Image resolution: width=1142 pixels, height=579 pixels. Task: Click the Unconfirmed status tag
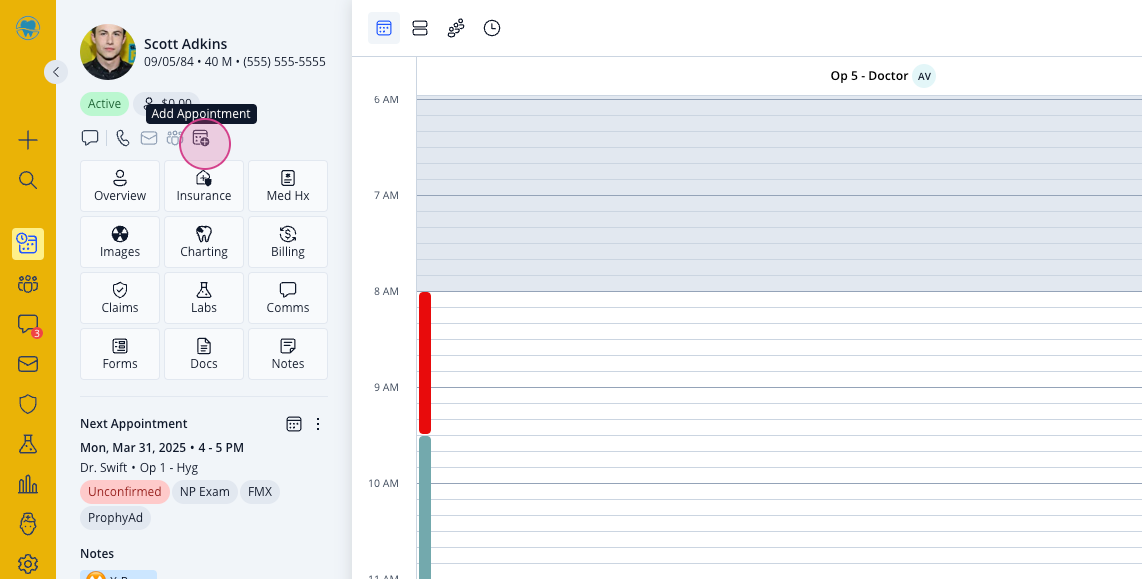click(x=125, y=492)
